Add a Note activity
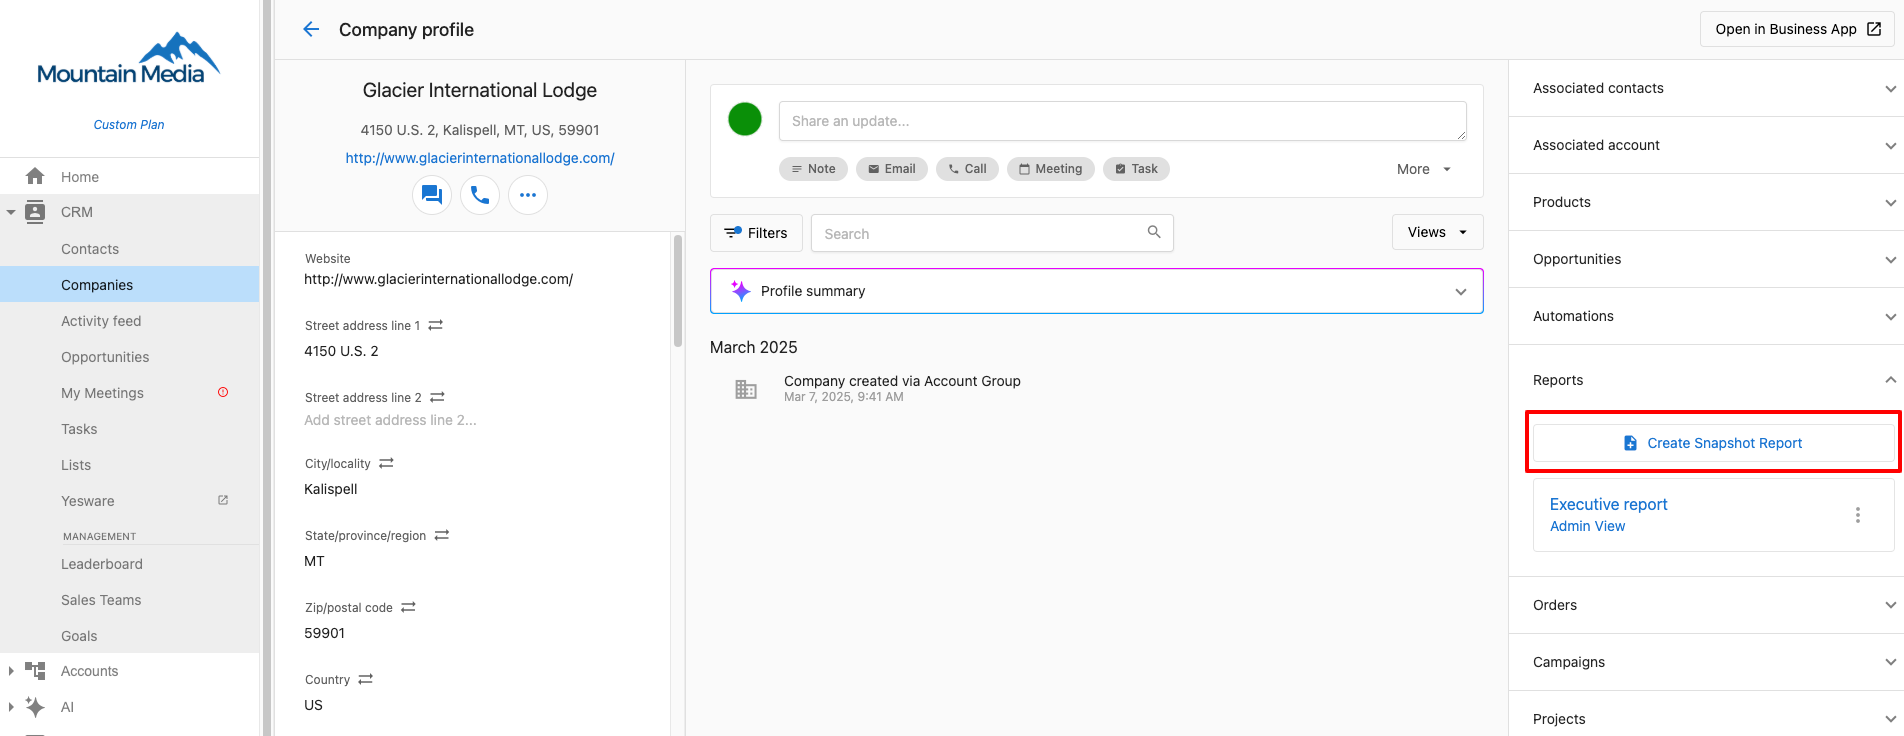 (x=813, y=169)
